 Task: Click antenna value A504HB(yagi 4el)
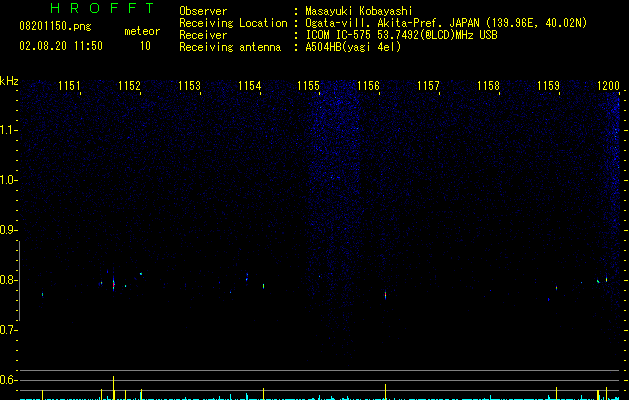pos(353,47)
